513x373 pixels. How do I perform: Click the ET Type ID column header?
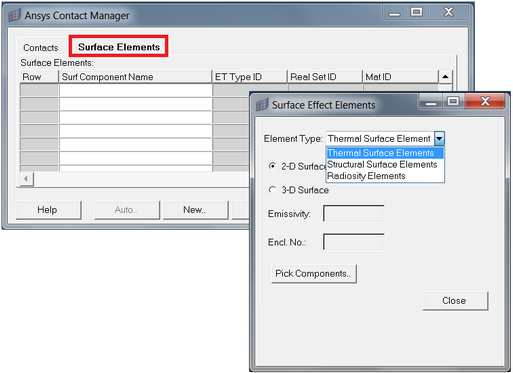pos(250,77)
